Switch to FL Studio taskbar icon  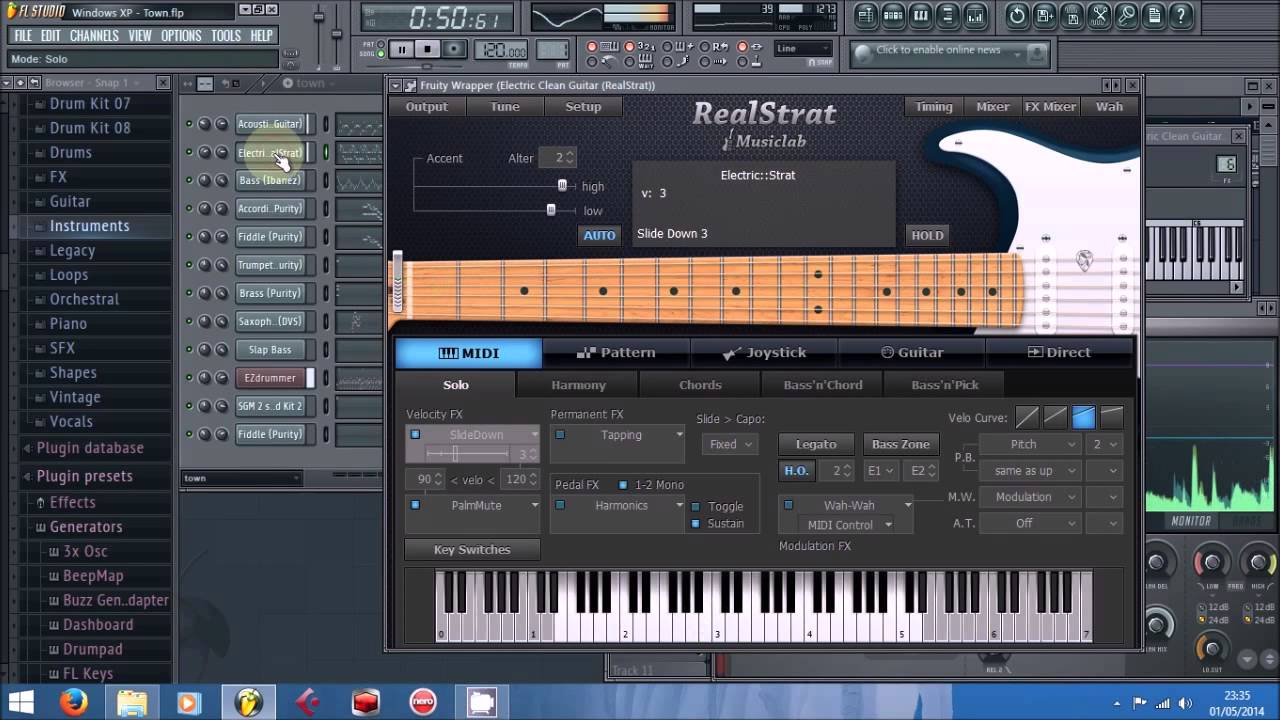(248, 703)
